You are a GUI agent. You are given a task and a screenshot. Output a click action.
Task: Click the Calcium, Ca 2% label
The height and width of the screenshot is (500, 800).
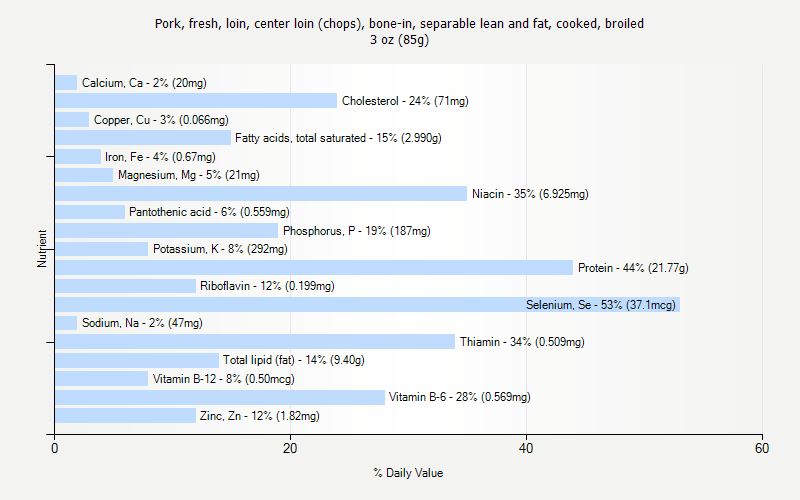pyautogui.click(x=144, y=83)
